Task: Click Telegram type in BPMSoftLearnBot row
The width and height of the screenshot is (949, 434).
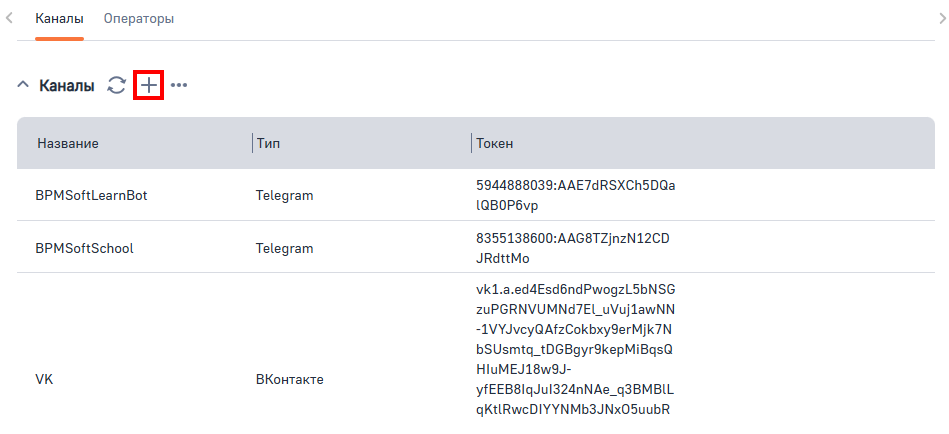Action: pos(285,196)
